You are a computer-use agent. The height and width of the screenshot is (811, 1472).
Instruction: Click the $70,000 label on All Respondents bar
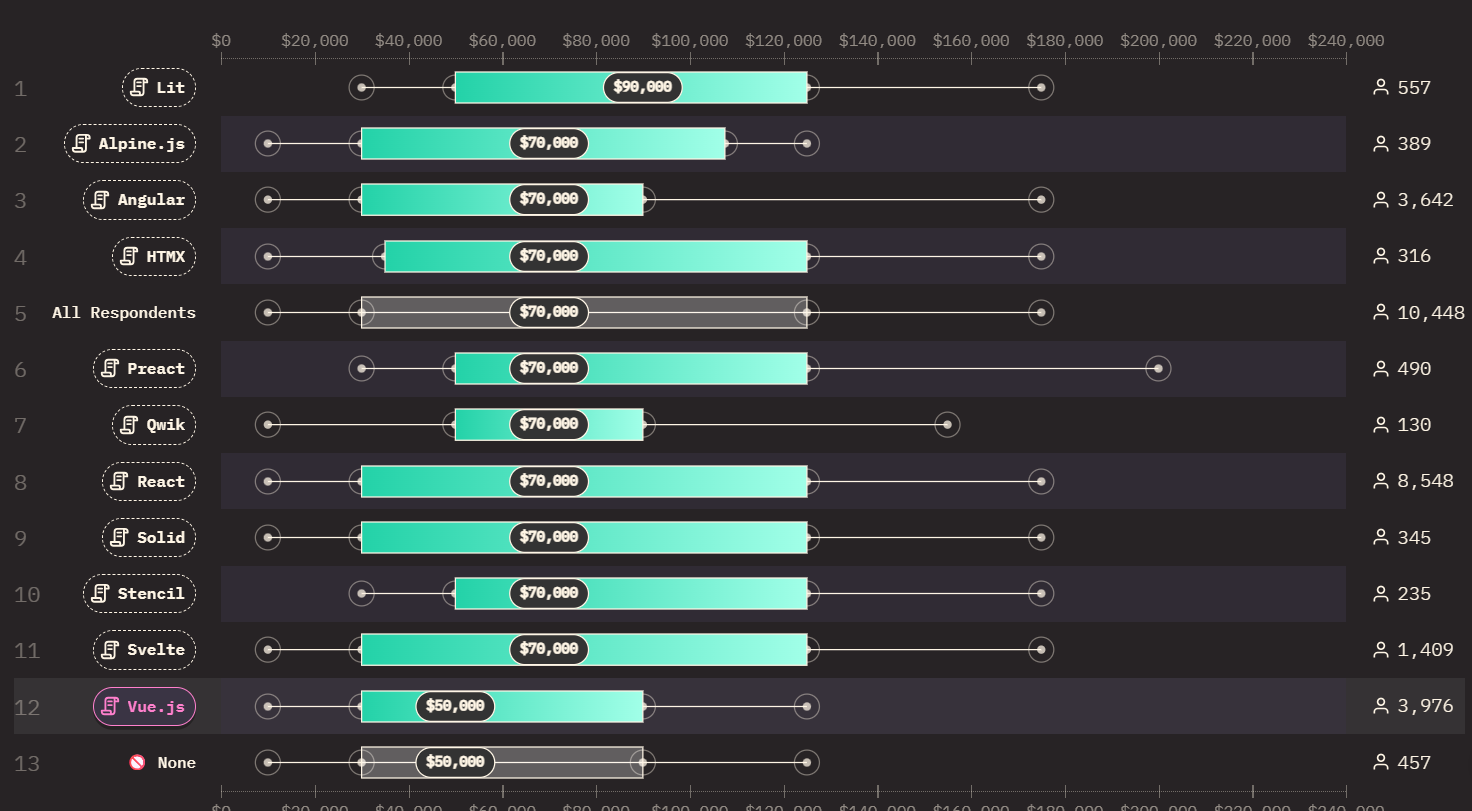point(549,312)
